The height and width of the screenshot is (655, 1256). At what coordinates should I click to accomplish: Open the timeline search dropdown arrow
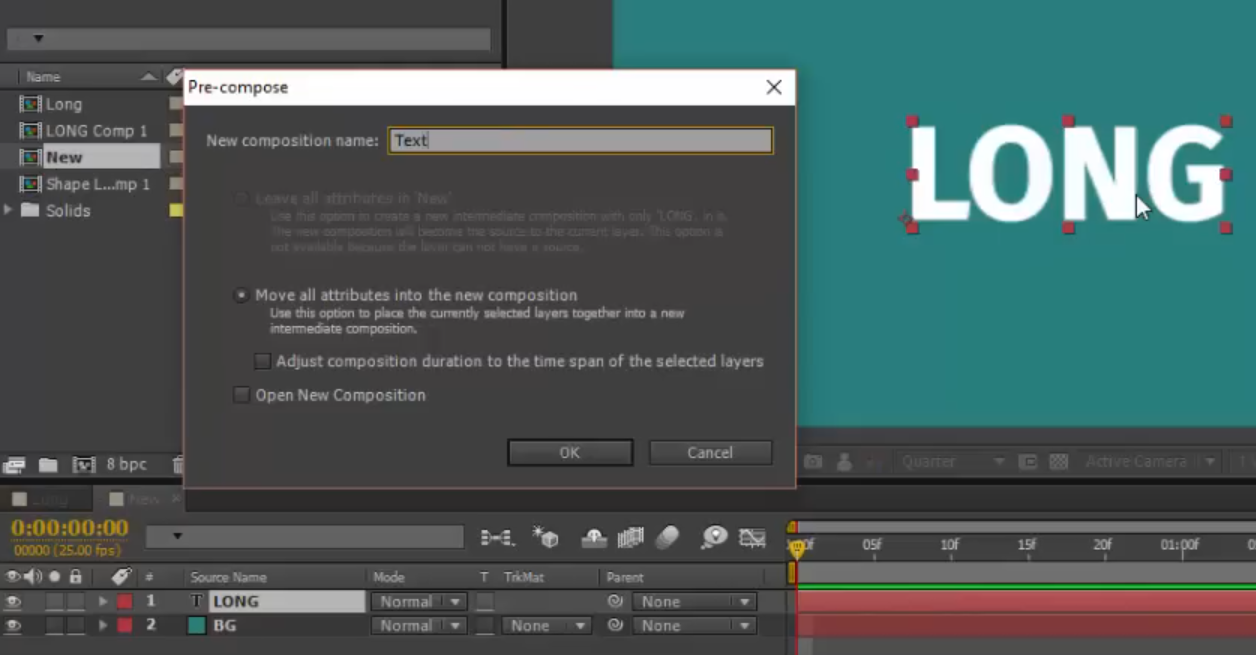177,537
